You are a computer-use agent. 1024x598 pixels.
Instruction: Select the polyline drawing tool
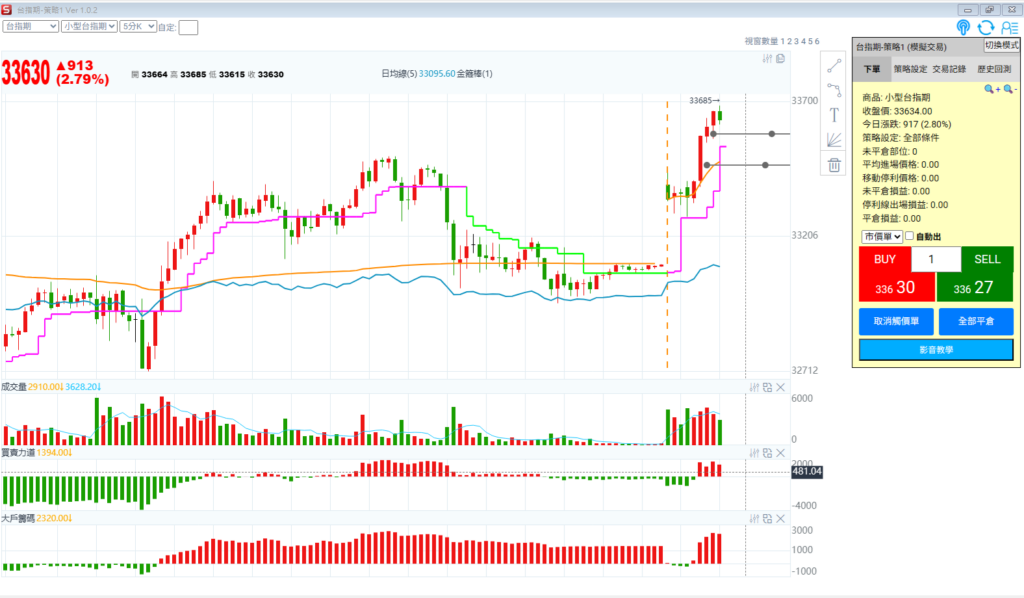(834, 90)
